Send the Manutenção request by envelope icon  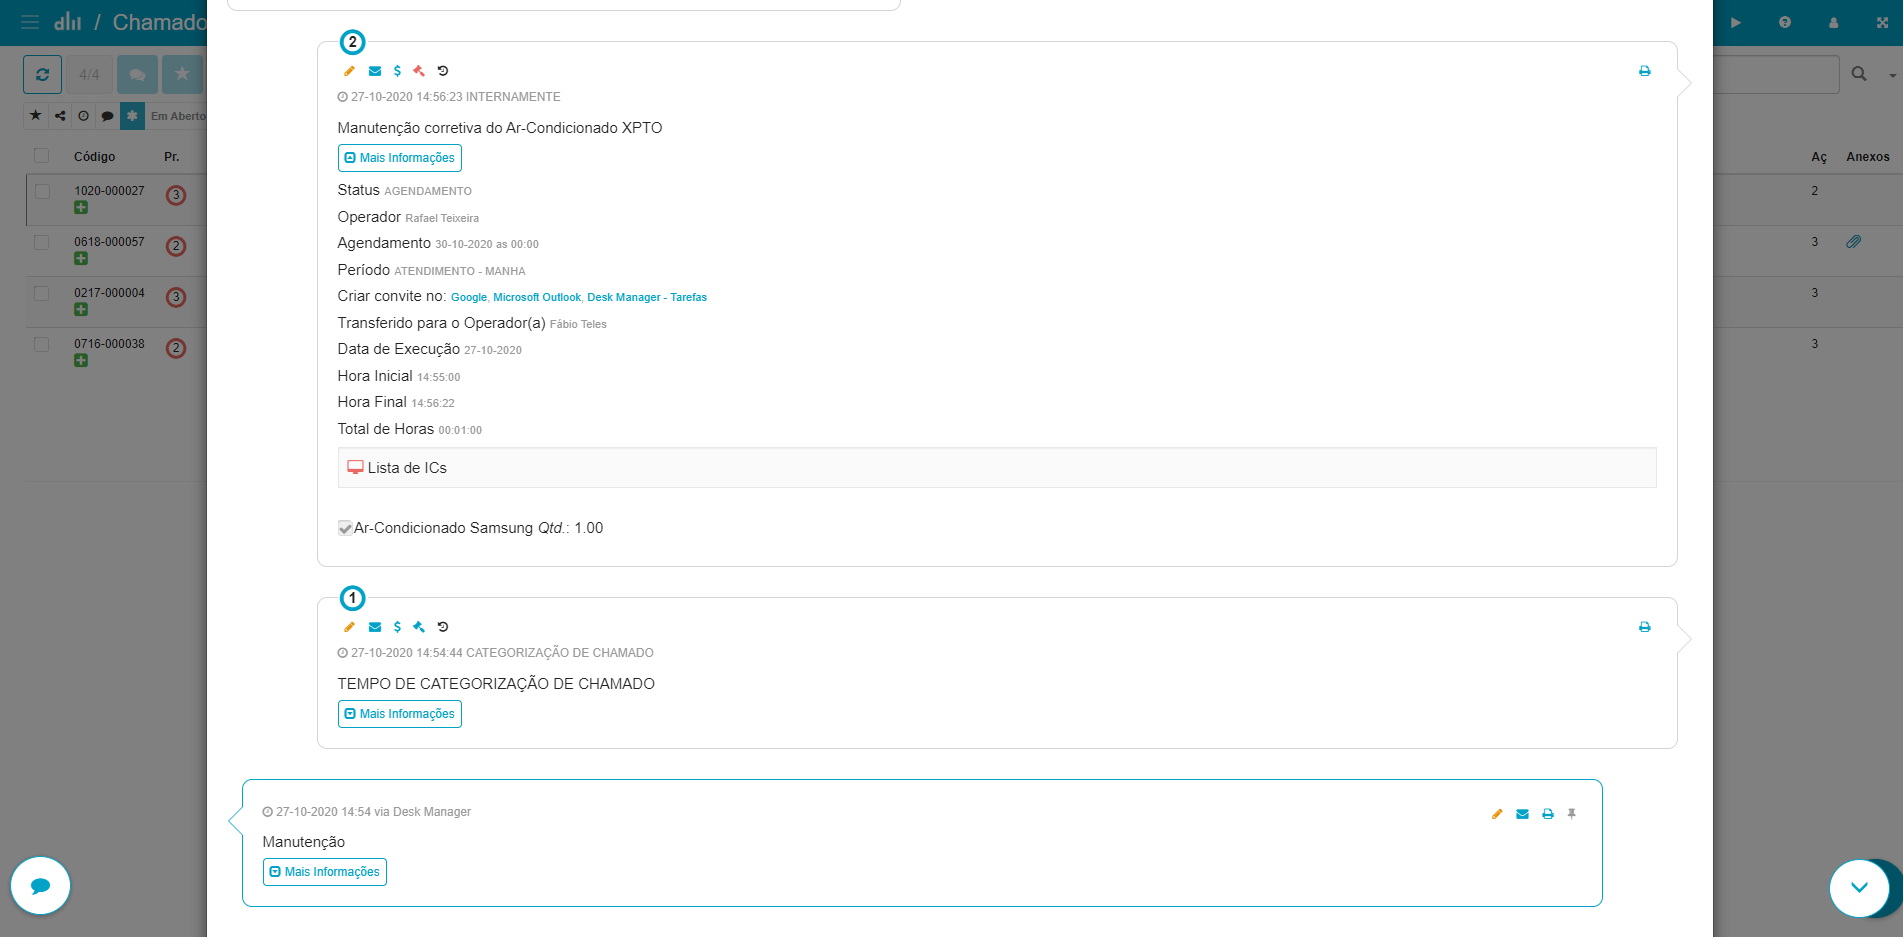pos(1522,814)
